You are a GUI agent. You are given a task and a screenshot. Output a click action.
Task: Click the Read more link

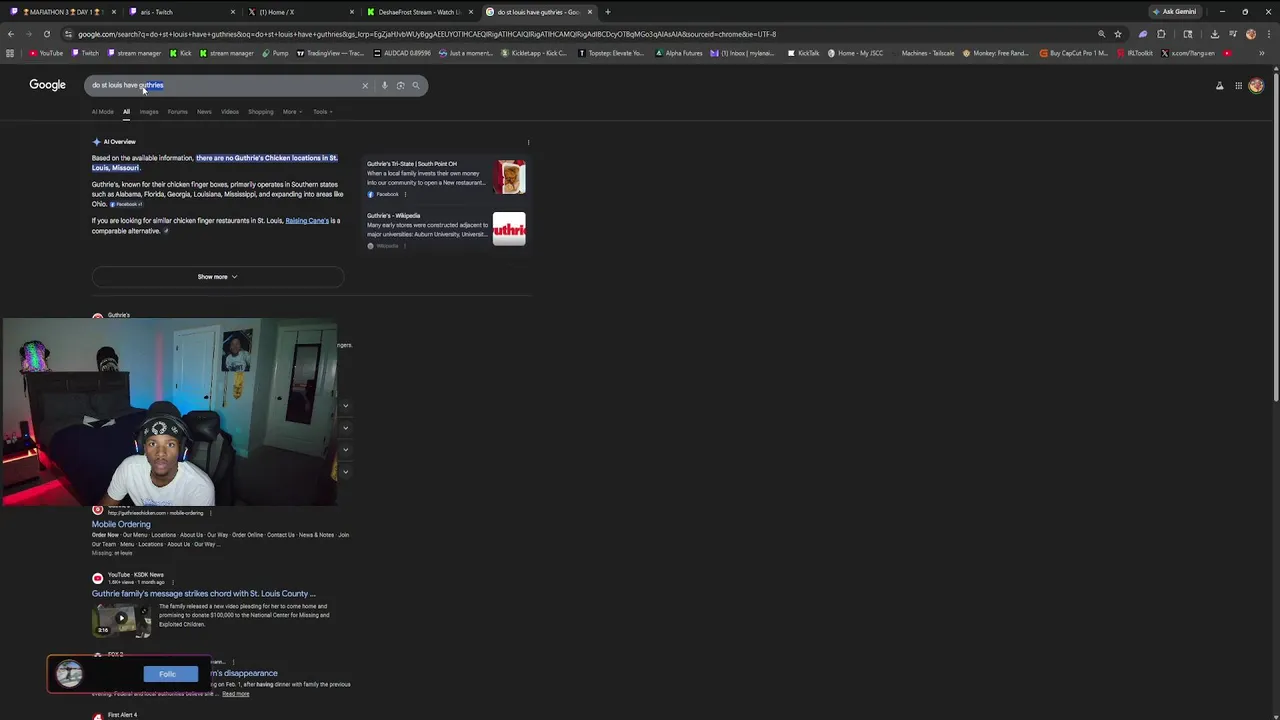(236, 694)
